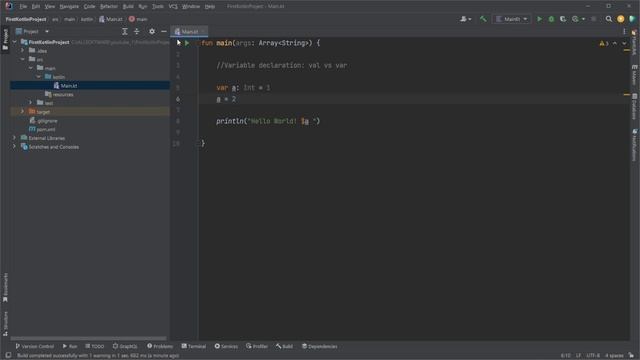Open the Profiler tool window
Viewport: 640px width, 360px height.
257,346
